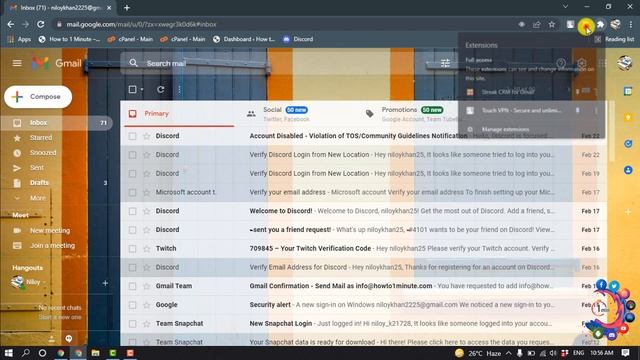
Task: Open the Discord bookmark
Action: tap(298, 39)
